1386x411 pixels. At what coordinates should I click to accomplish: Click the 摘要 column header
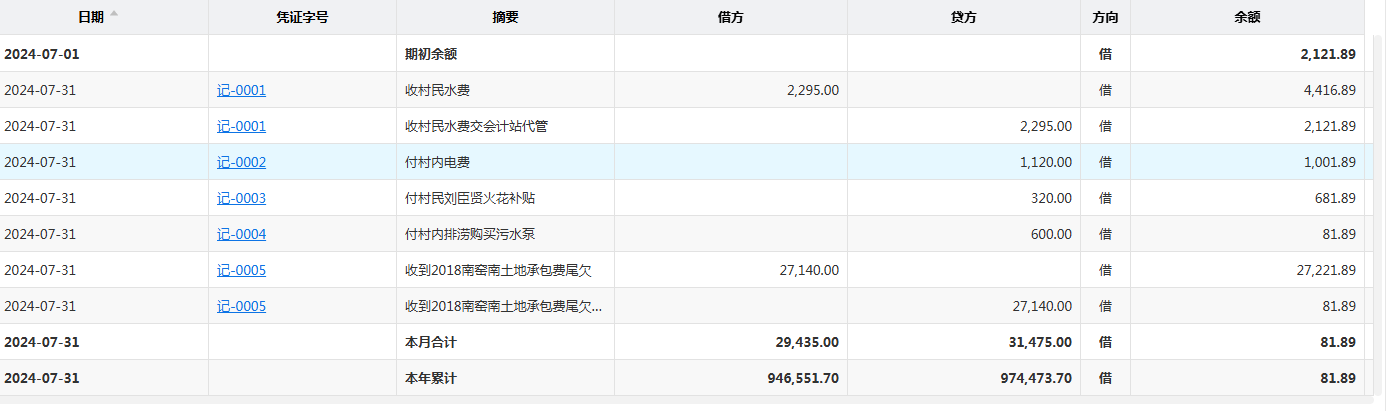505,17
